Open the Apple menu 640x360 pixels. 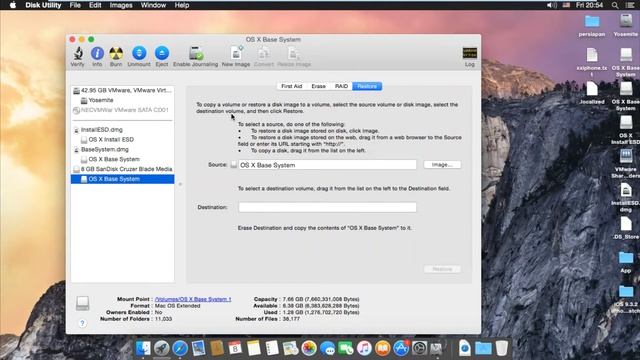[13, 5]
